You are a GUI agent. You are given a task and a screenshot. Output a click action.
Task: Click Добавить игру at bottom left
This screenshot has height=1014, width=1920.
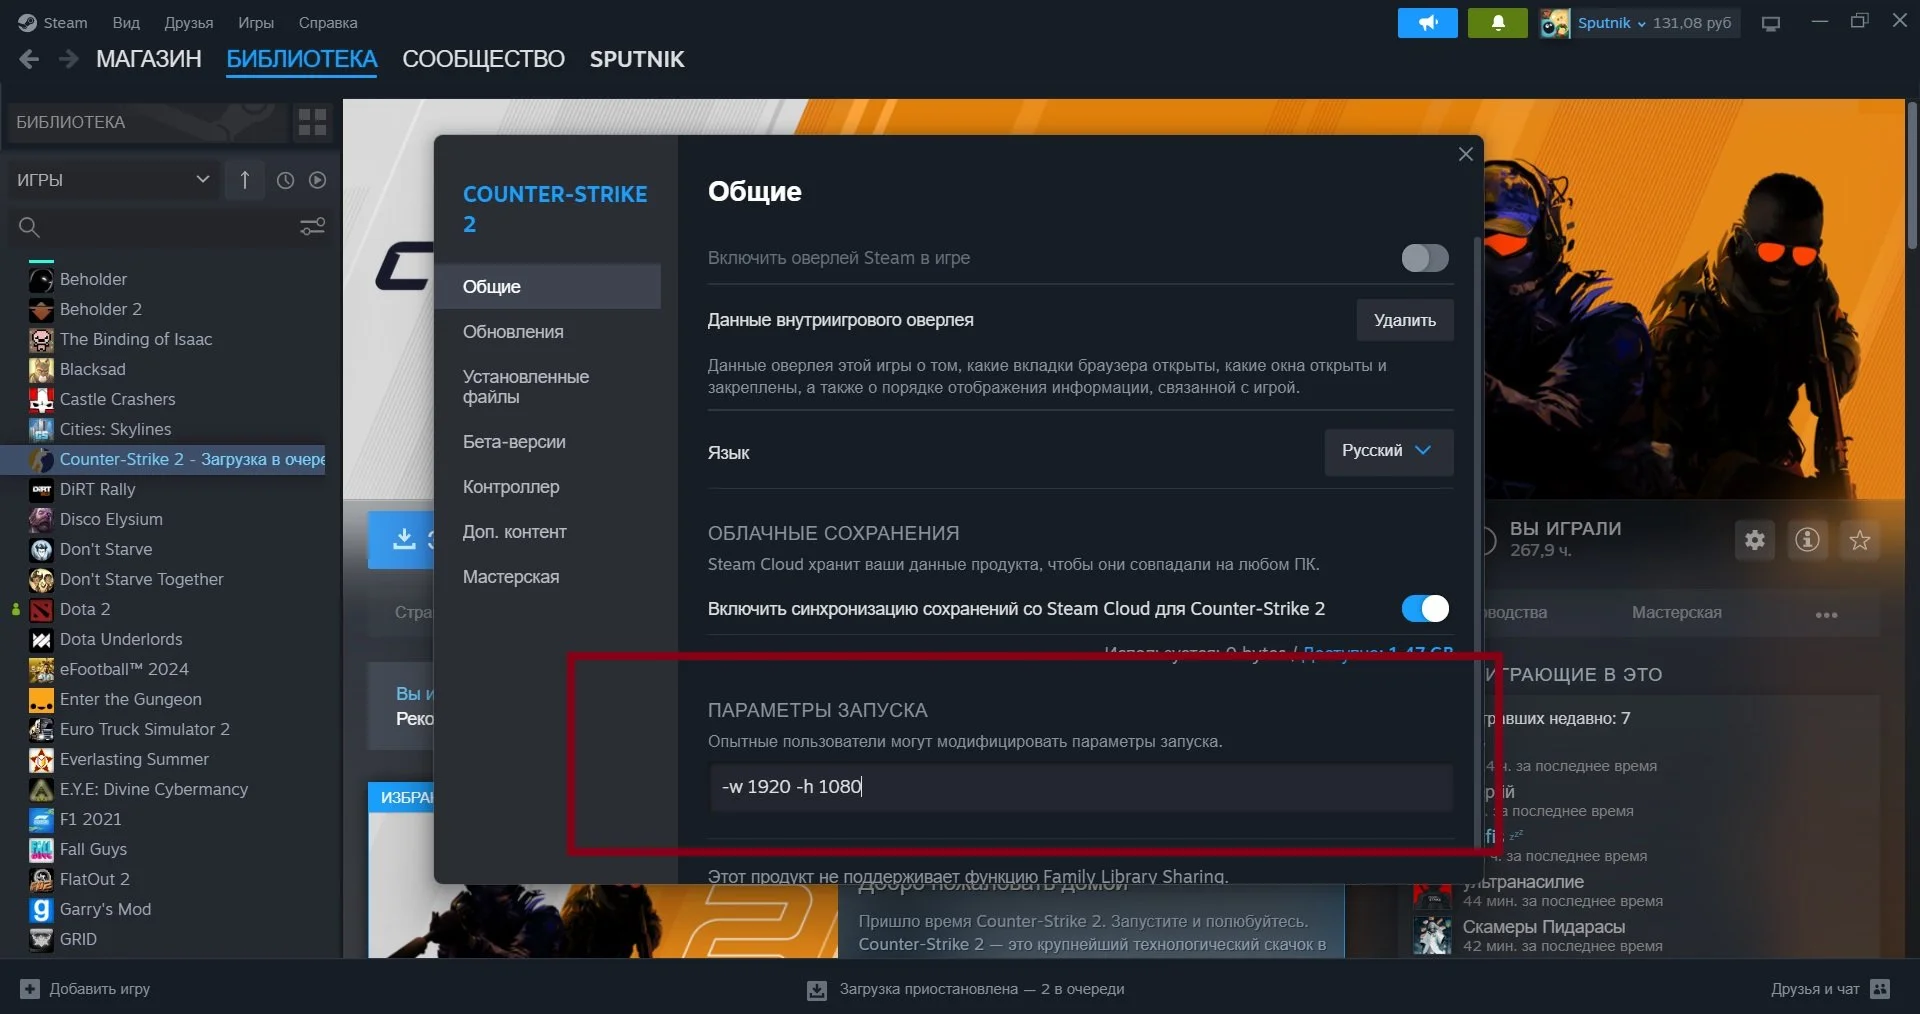click(100, 989)
